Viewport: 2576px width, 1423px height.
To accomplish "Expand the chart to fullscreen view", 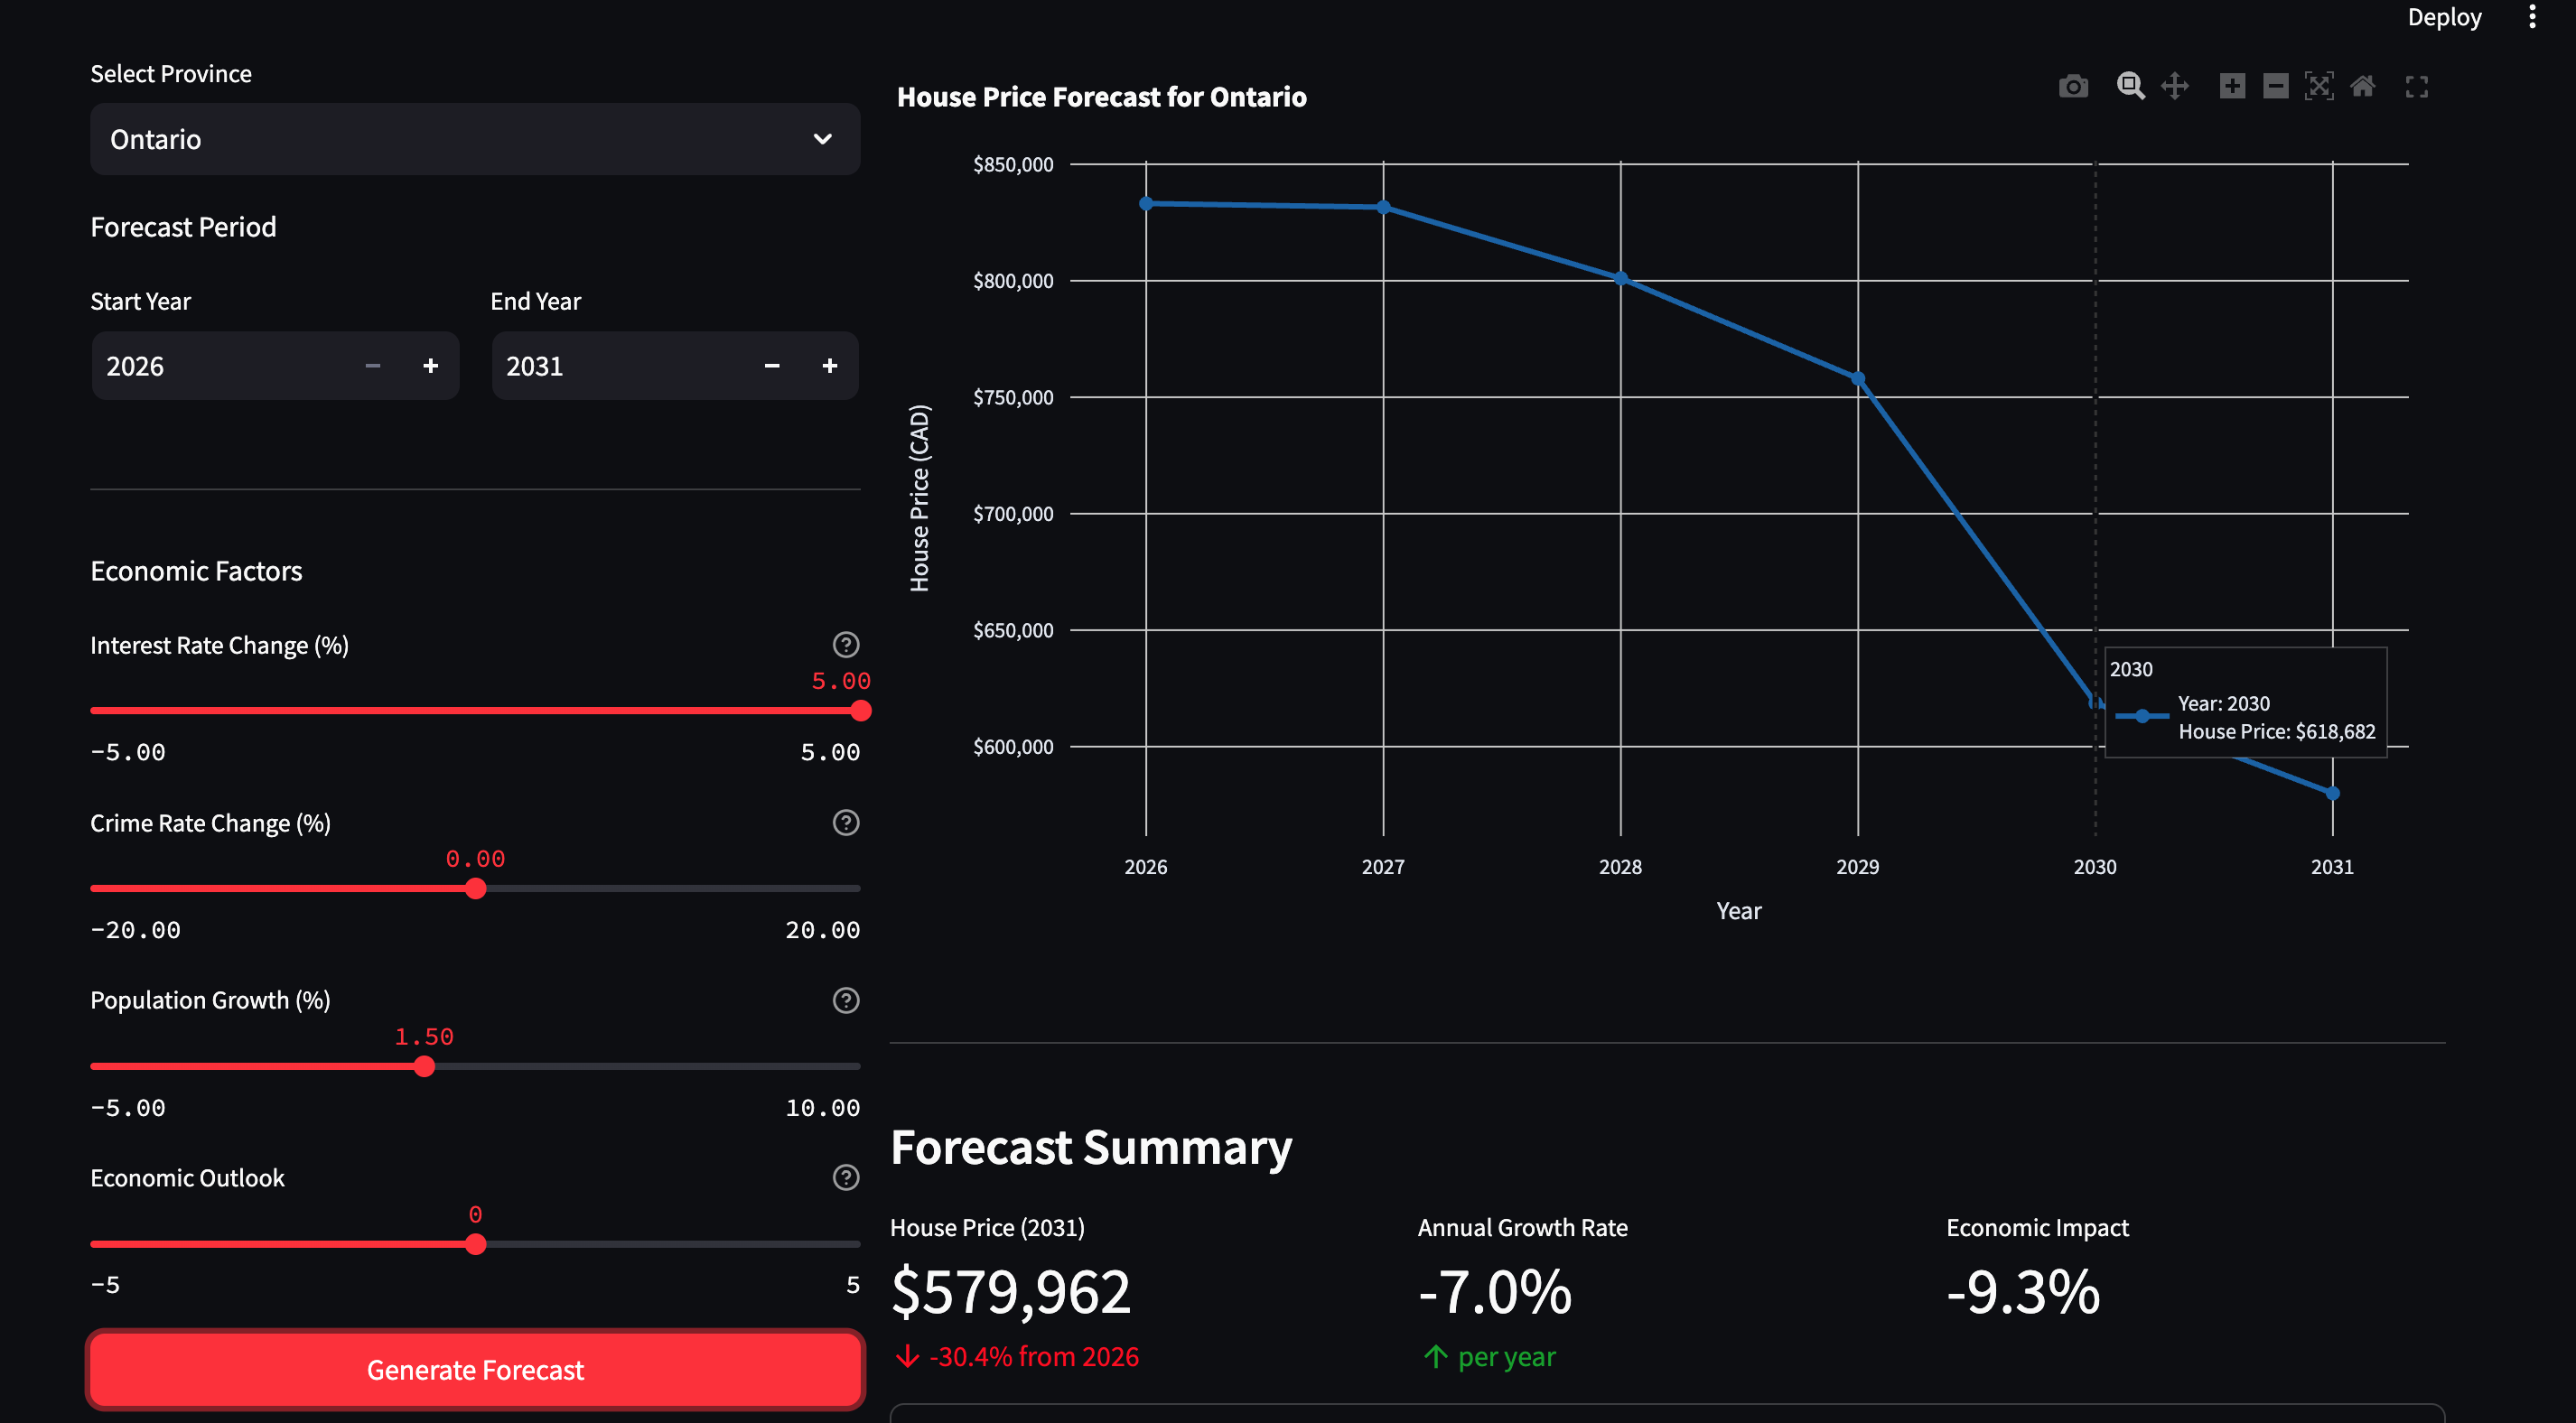I will [x=2417, y=86].
